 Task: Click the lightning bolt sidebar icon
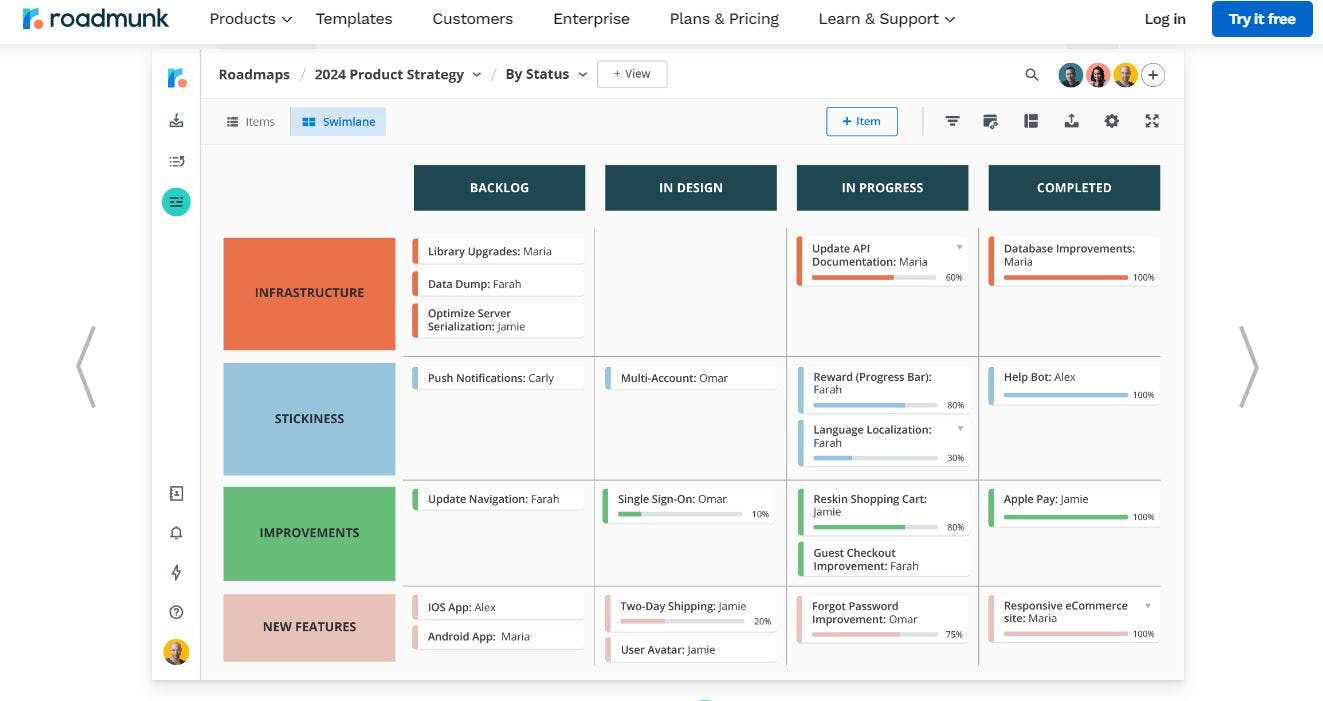point(177,572)
